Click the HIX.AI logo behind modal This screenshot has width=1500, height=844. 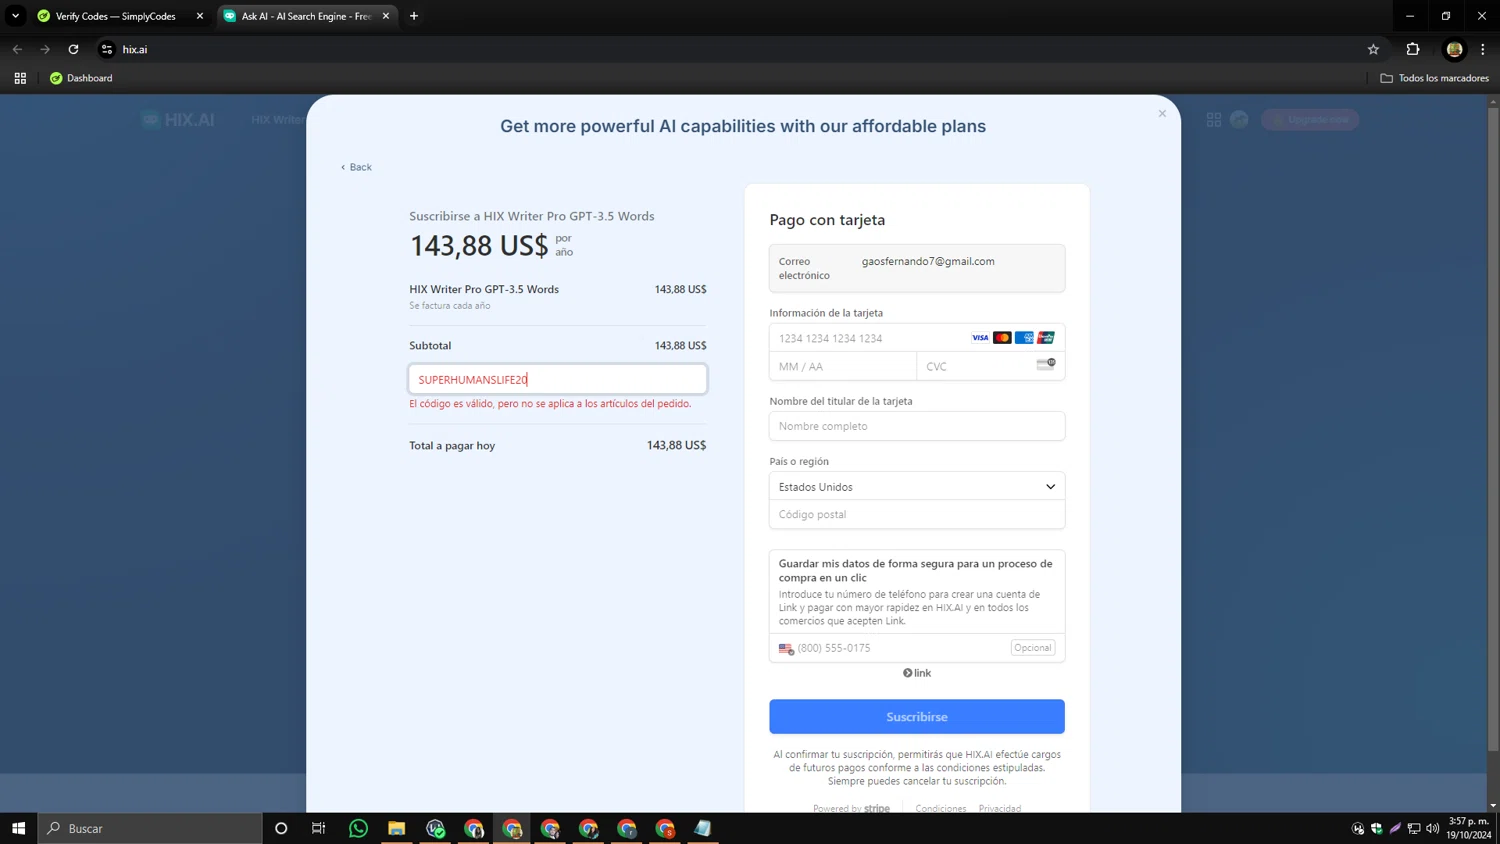point(178,120)
